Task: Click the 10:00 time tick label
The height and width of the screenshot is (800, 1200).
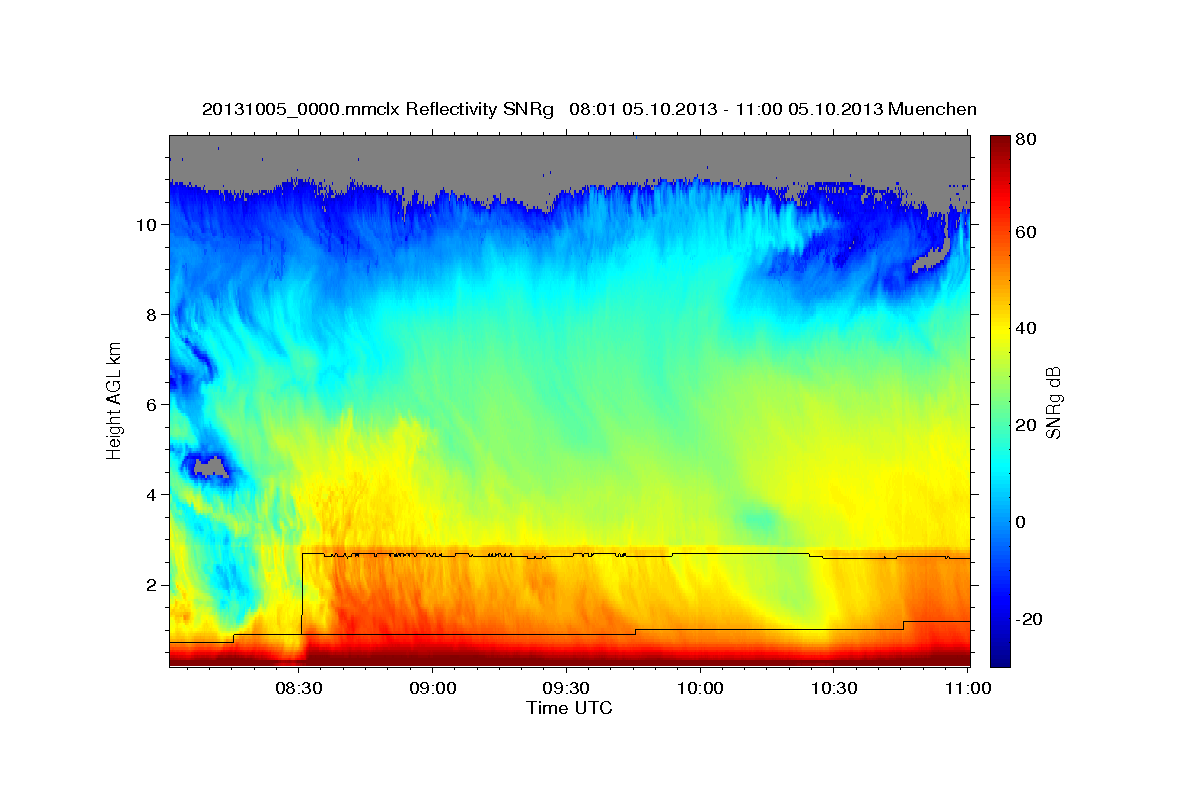Action: (700, 689)
